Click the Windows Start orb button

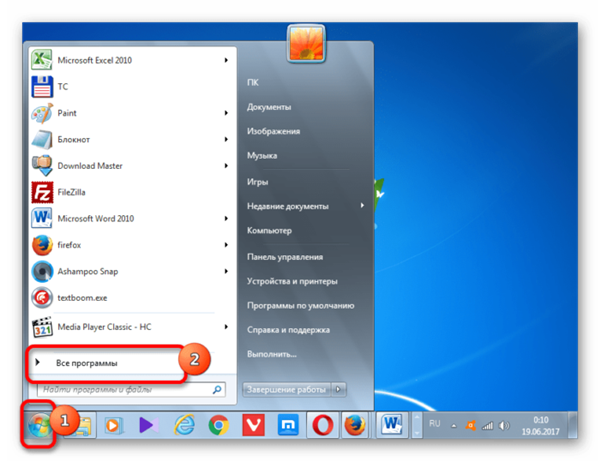click(39, 425)
